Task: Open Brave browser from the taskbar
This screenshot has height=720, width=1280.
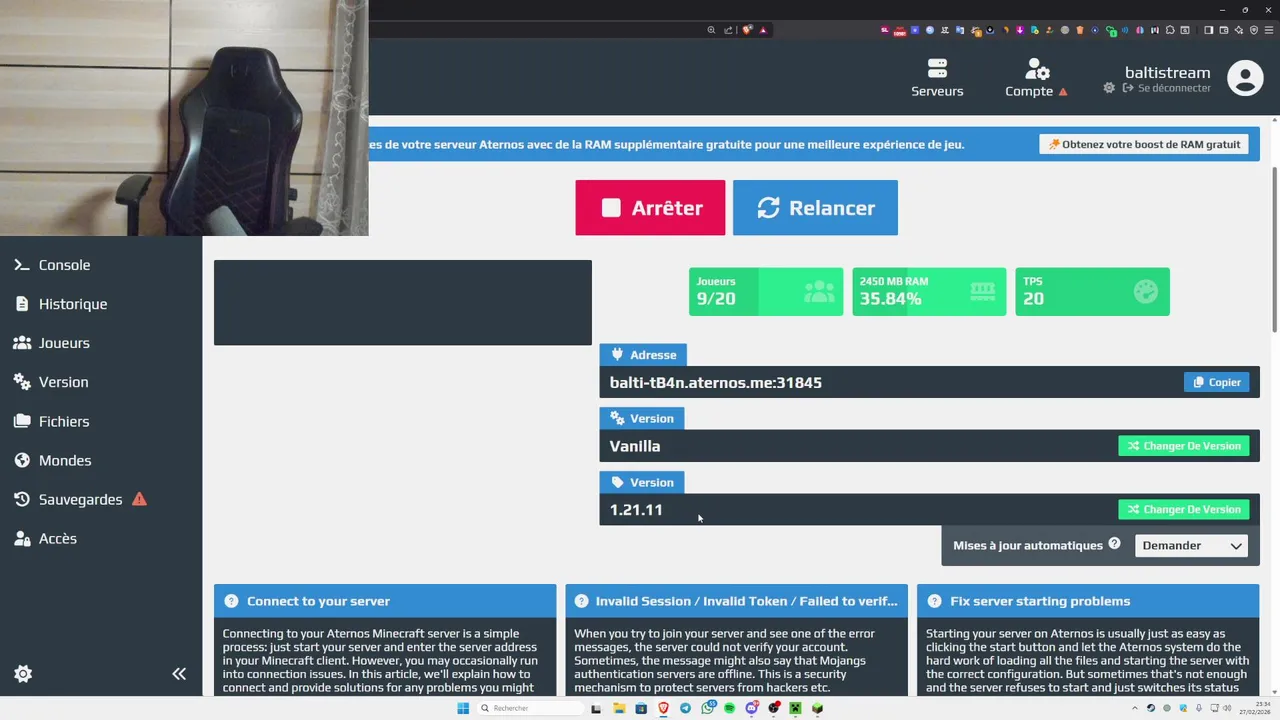Action: click(x=663, y=708)
